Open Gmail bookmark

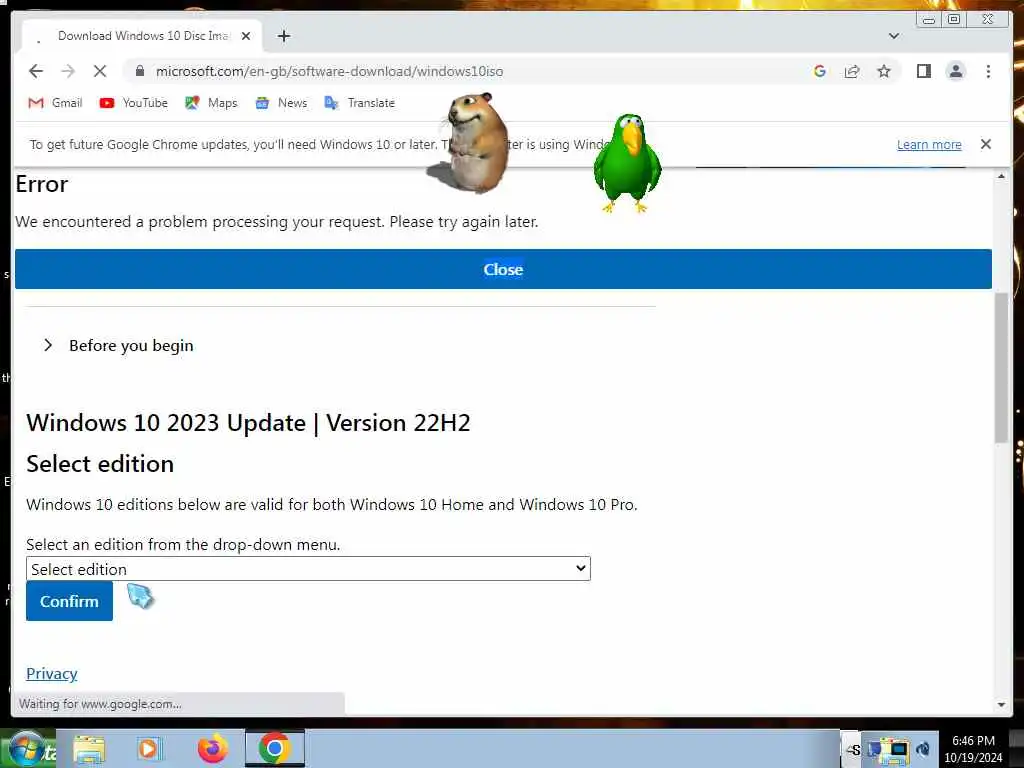coord(56,103)
